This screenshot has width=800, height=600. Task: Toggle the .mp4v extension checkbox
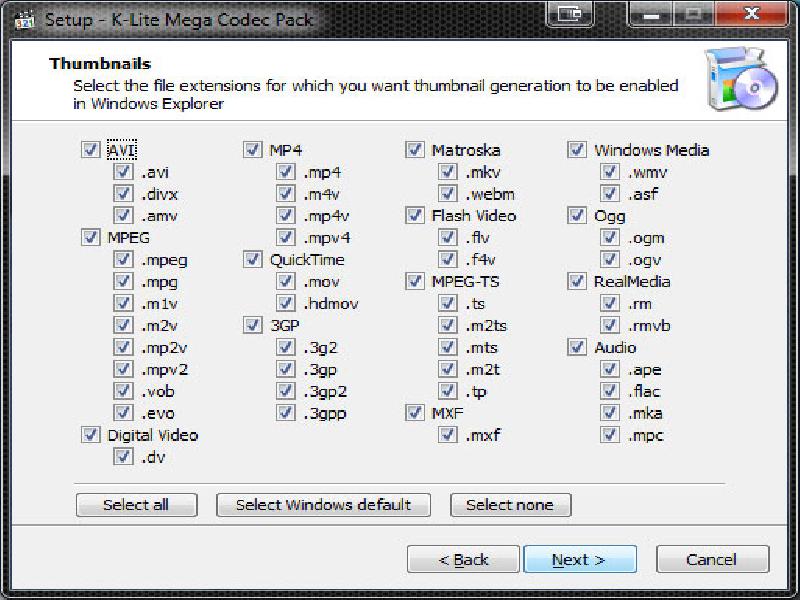[x=285, y=215]
